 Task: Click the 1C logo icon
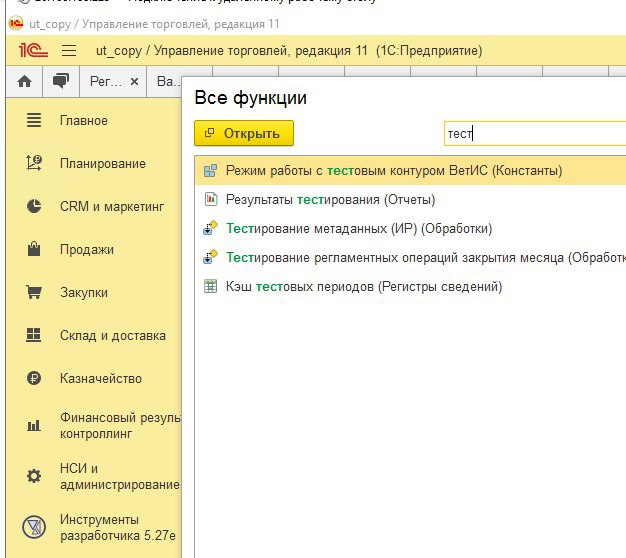[33, 50]
